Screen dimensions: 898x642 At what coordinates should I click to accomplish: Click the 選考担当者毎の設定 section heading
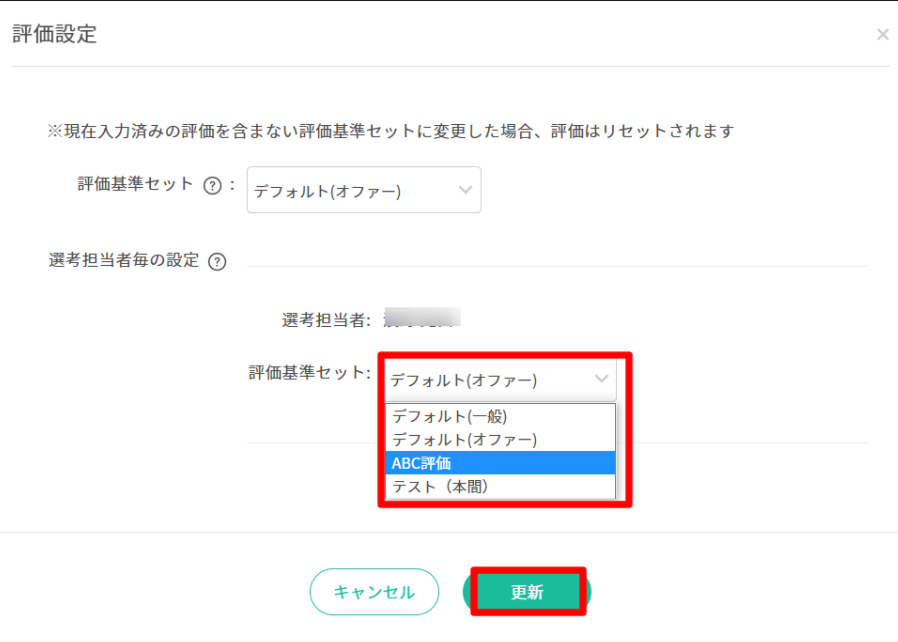124,261
